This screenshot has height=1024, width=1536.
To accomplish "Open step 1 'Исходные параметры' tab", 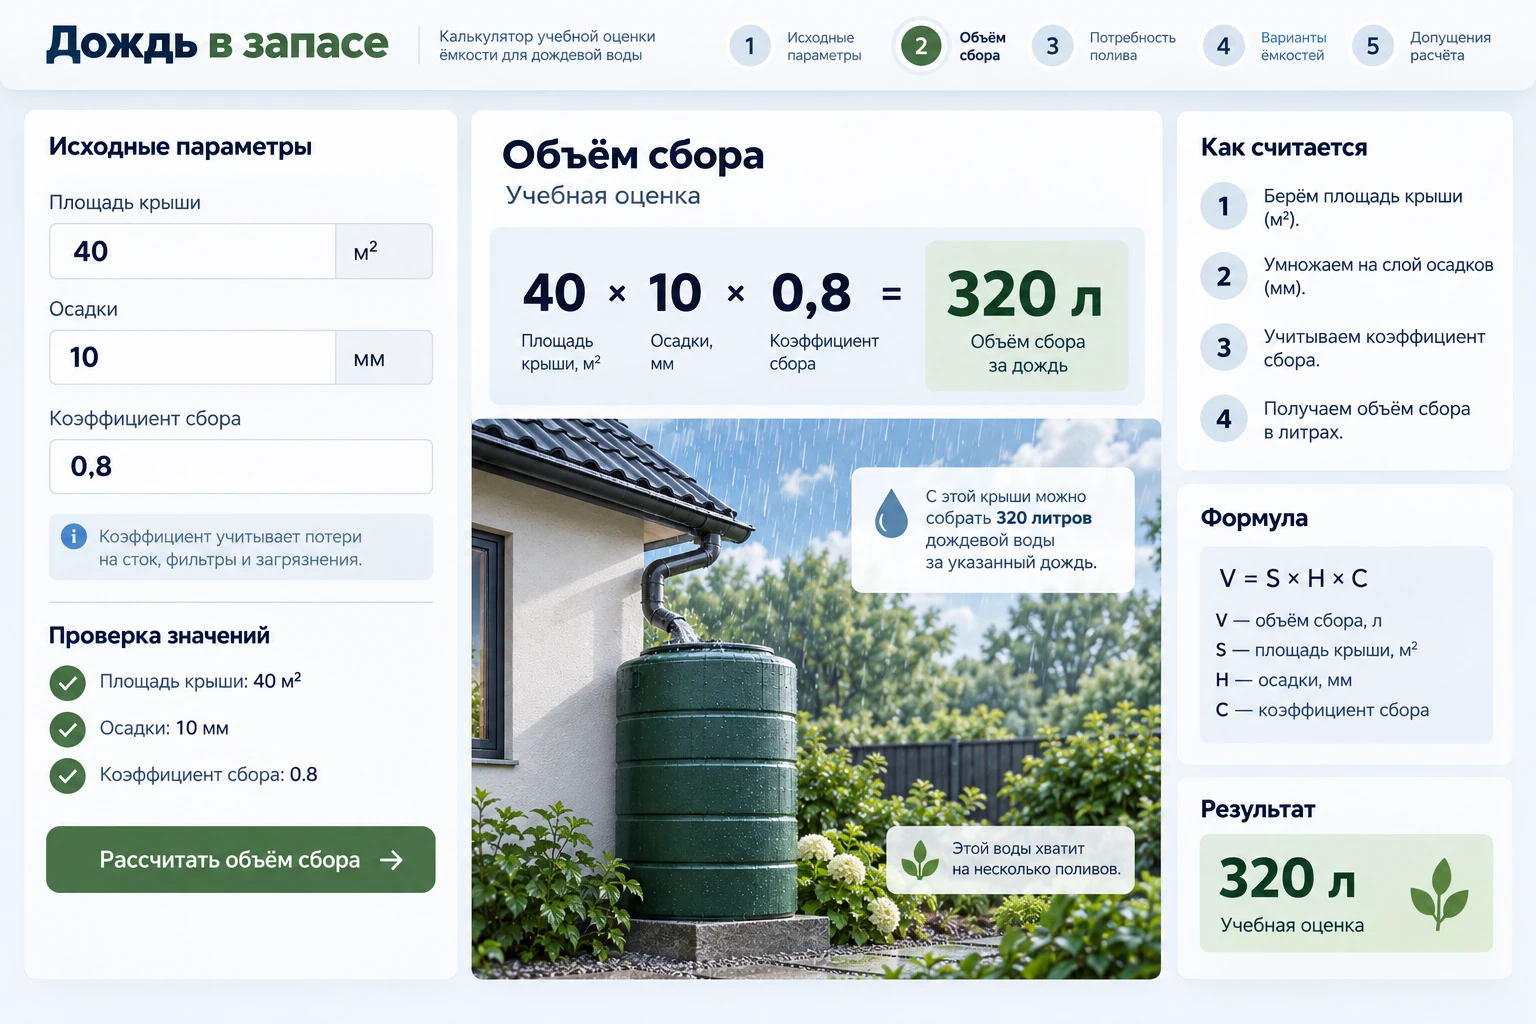I will (x=796, y=46).
